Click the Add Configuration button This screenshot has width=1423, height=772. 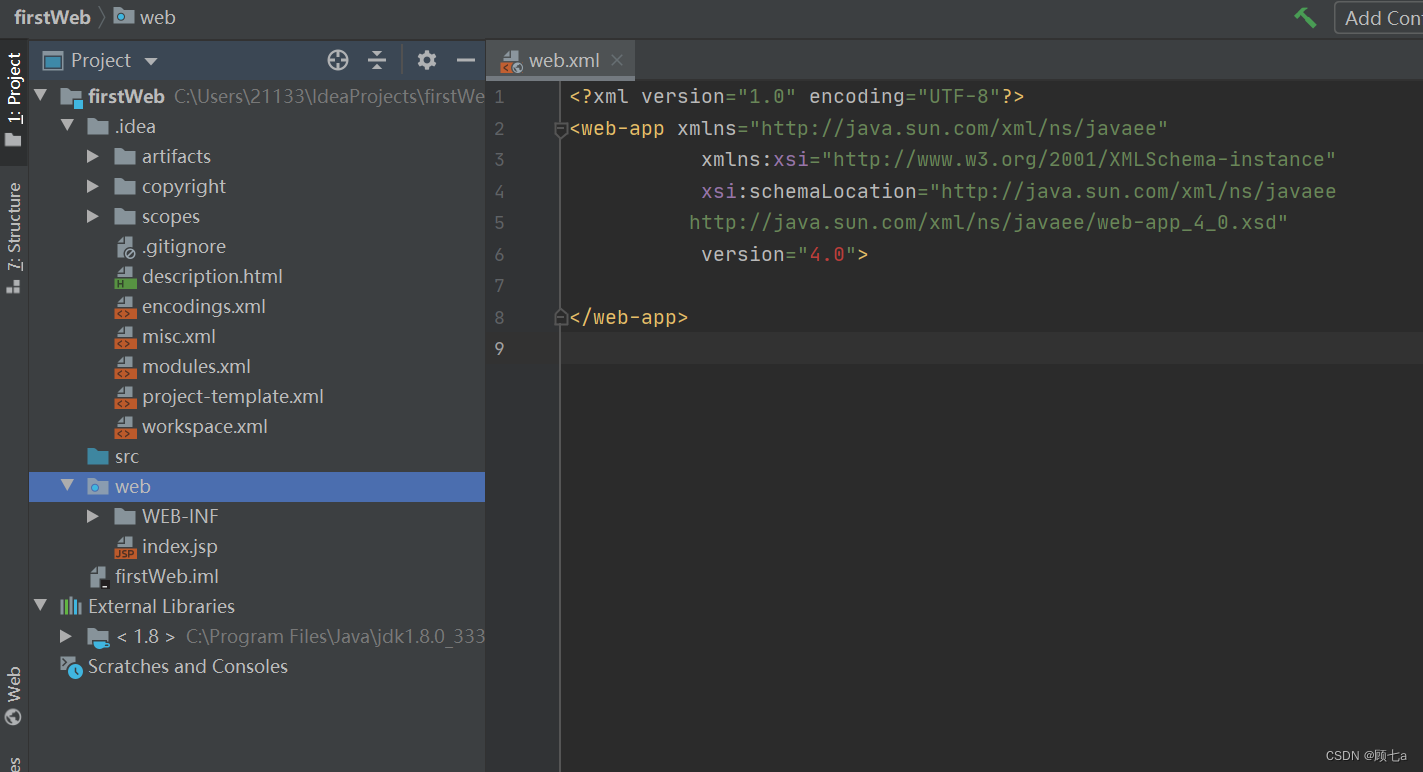pyautogui.click(x=1379, y=17)
